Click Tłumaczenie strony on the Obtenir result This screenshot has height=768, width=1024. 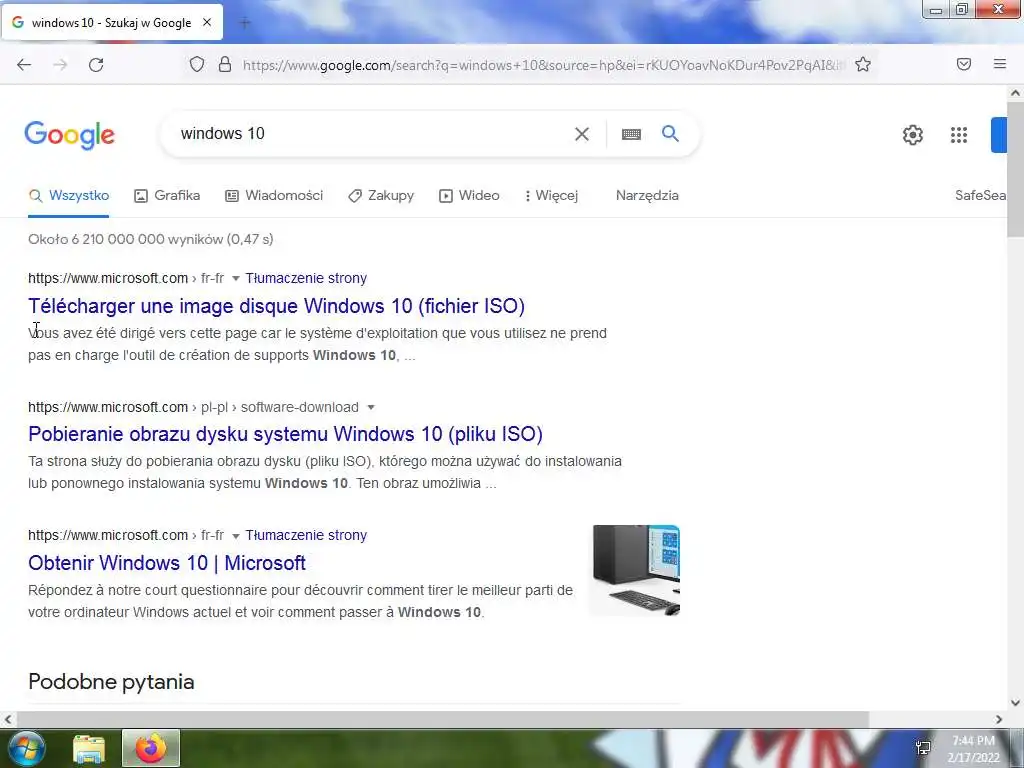(x=306, y=535)
